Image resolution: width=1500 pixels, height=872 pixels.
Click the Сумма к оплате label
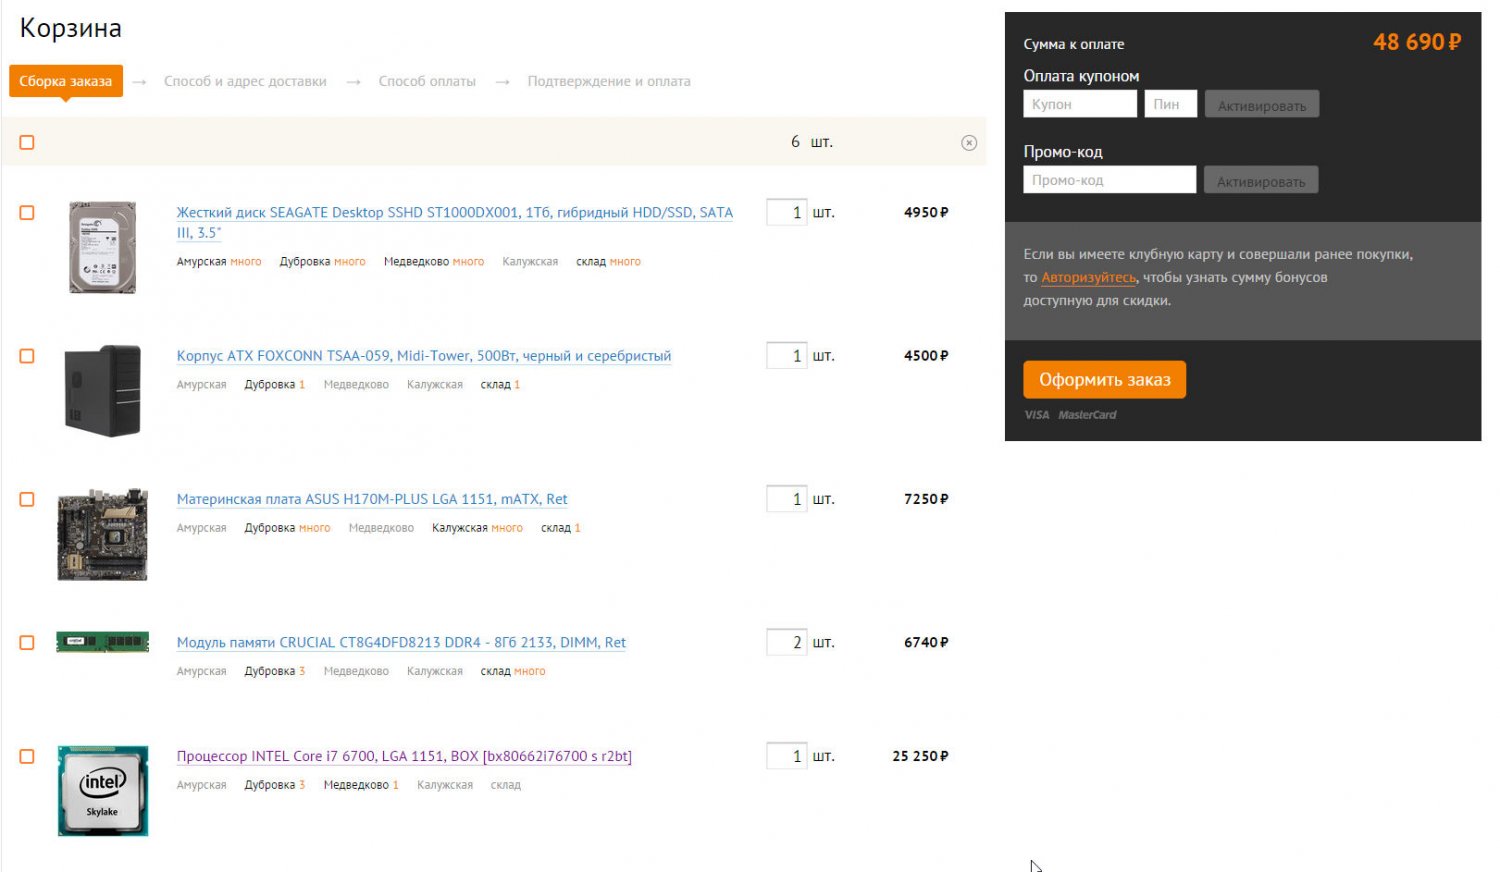coord(1074,44)
